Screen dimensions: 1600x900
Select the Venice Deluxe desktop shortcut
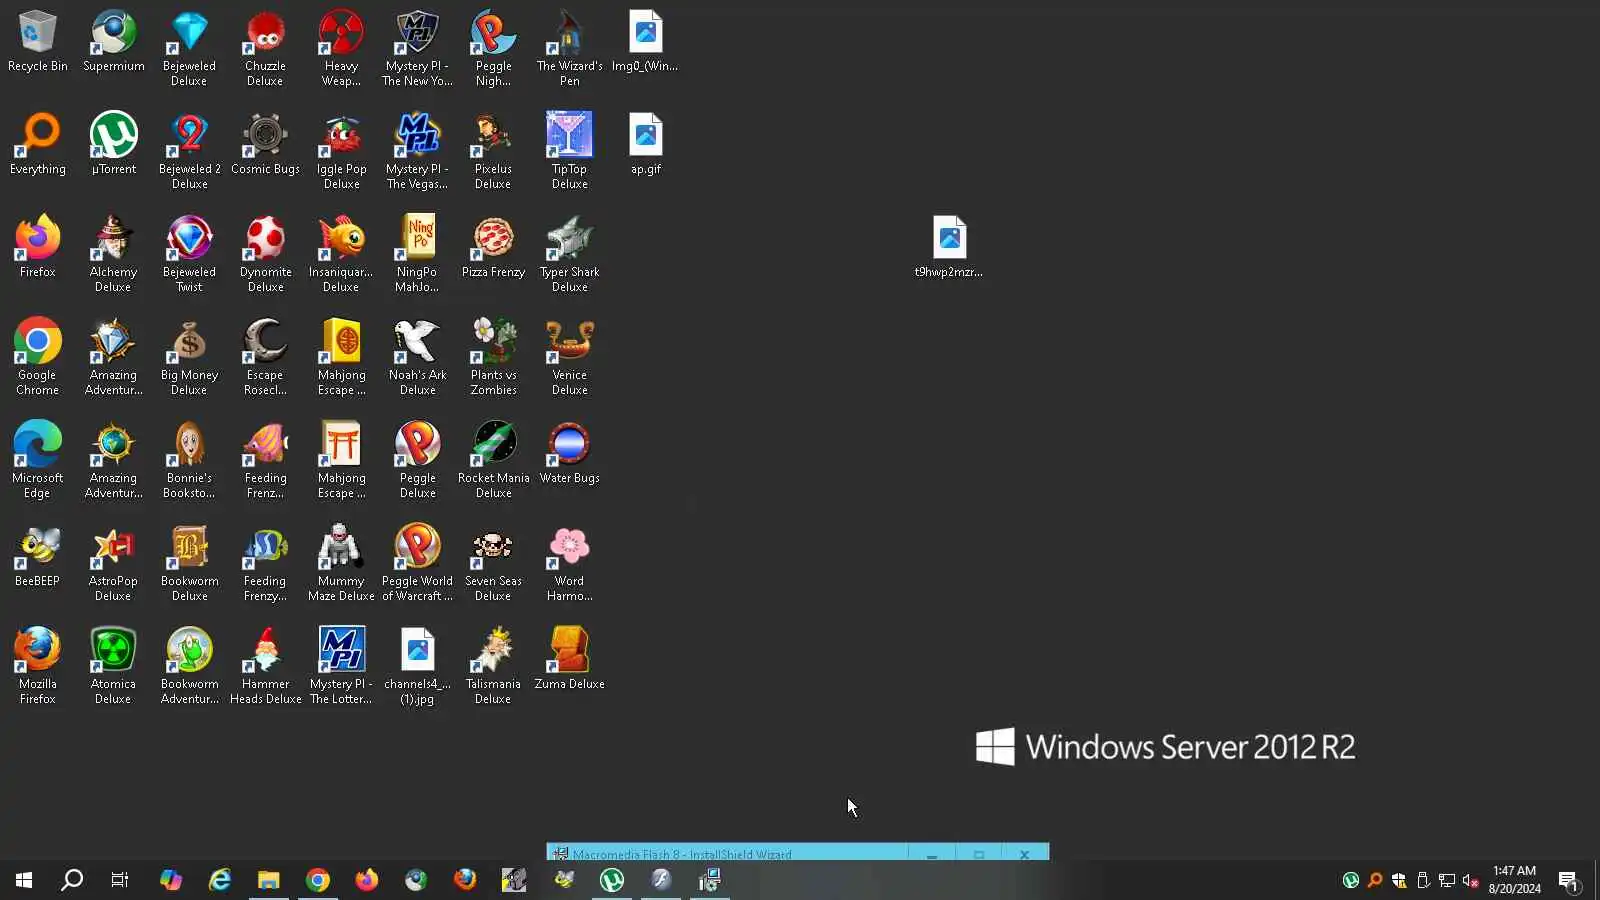569,357
